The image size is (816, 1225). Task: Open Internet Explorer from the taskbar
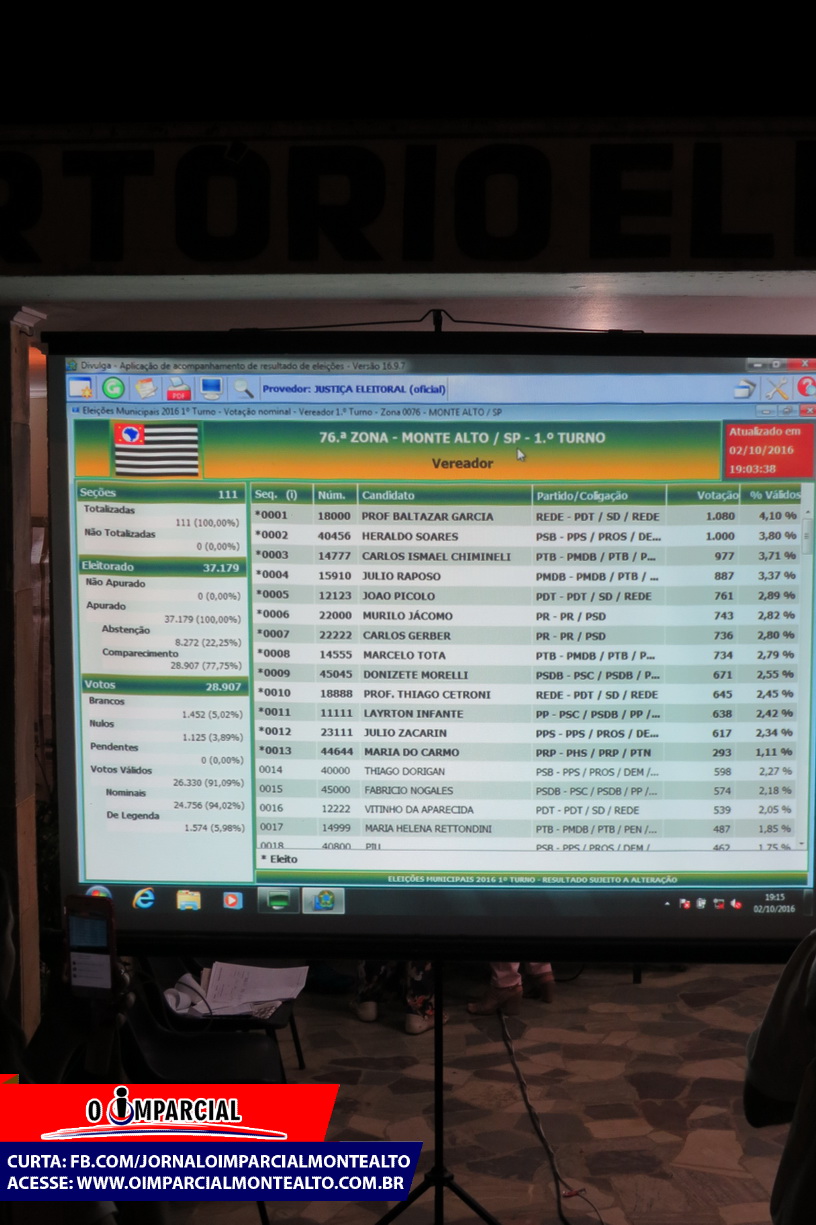pos(144,899)
